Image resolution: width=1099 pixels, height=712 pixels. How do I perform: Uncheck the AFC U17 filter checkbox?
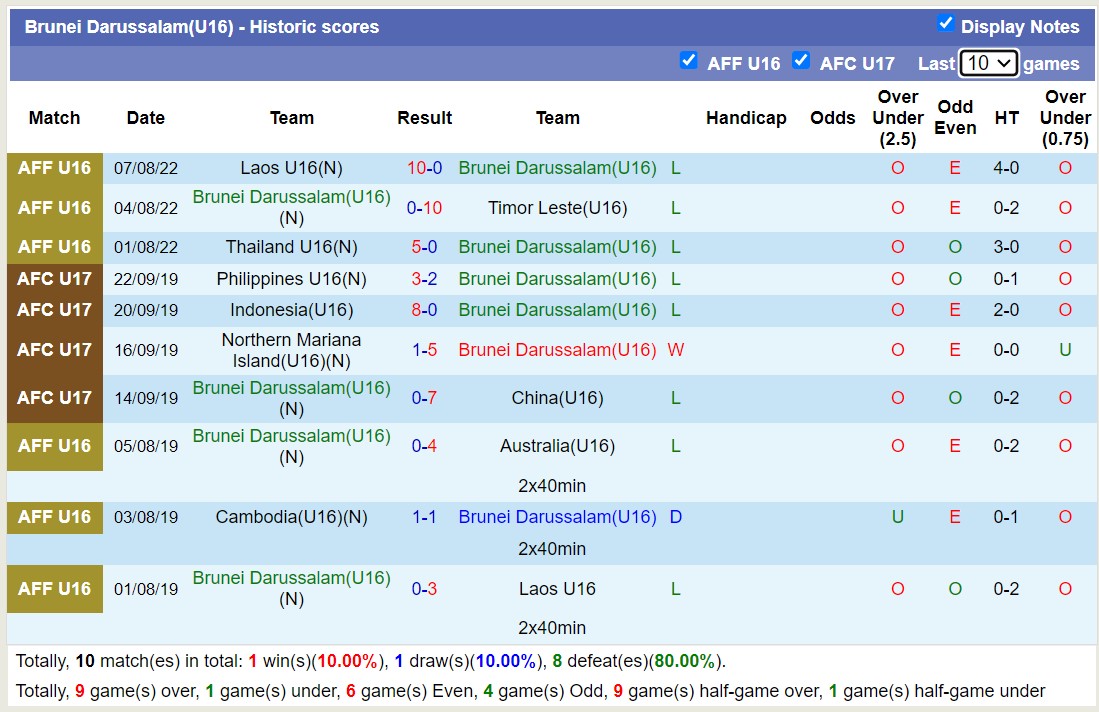801,60
